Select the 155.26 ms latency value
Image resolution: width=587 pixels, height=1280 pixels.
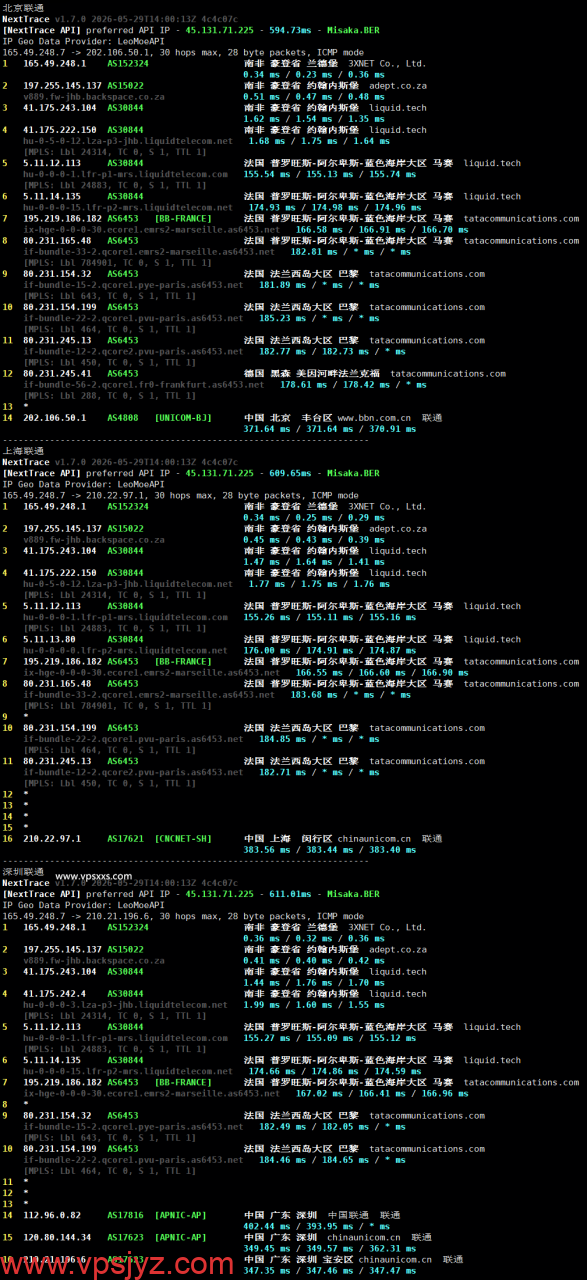pos(268,617)
